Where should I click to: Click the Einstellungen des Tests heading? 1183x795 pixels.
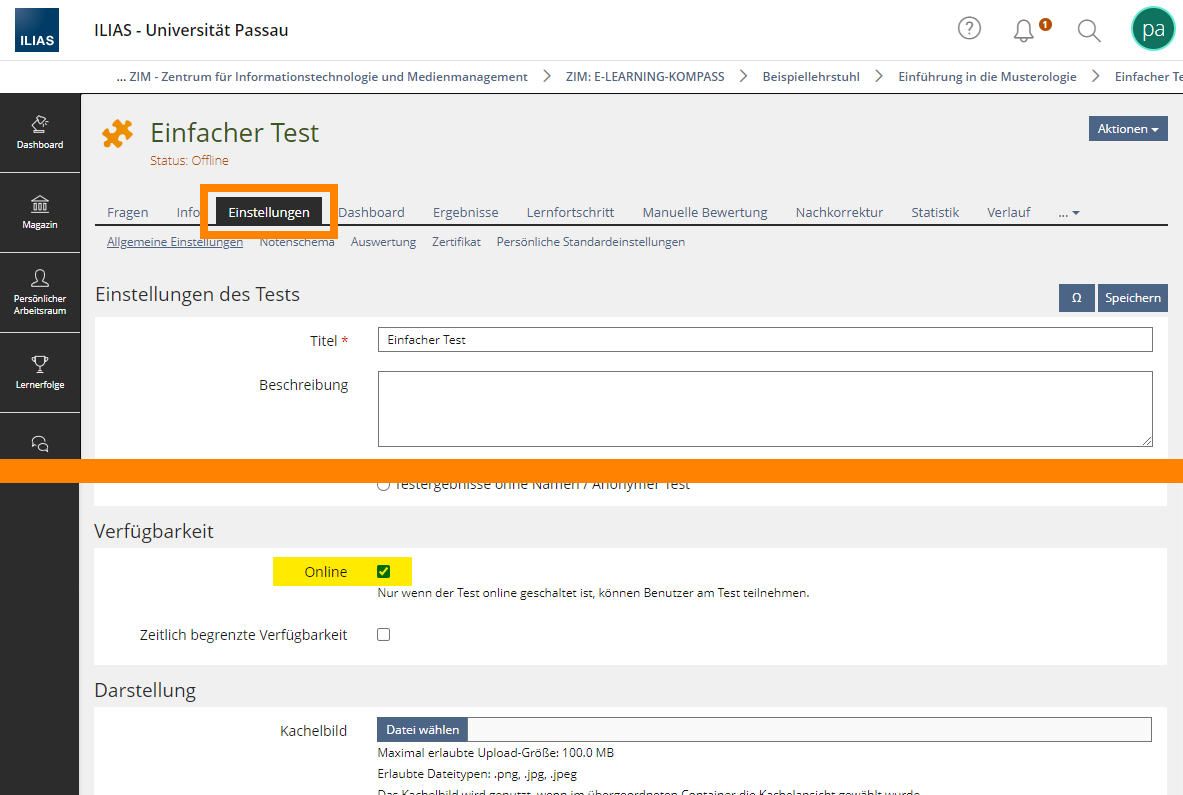pyautogui.click(x=198, y=294)
